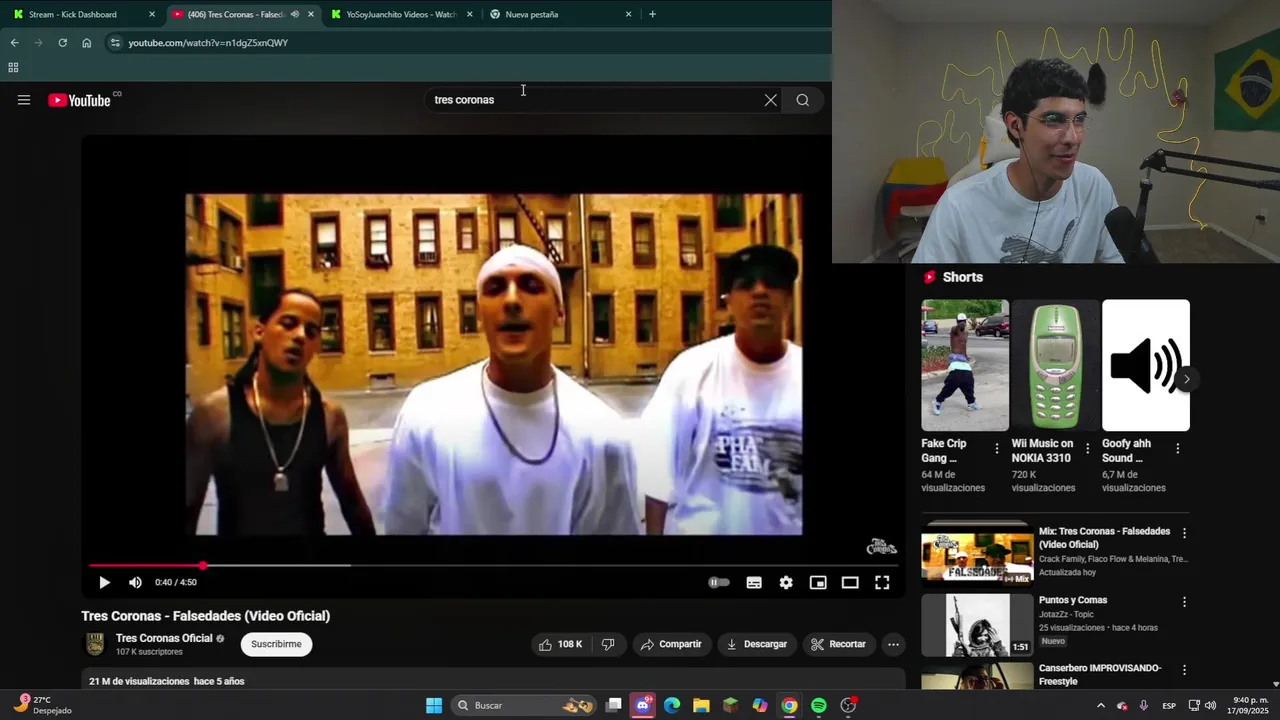The image size is (1280, 720).
Task: Switch to Tres Coronas - Falsedades browser tab
Action: (x=235, y=14)
